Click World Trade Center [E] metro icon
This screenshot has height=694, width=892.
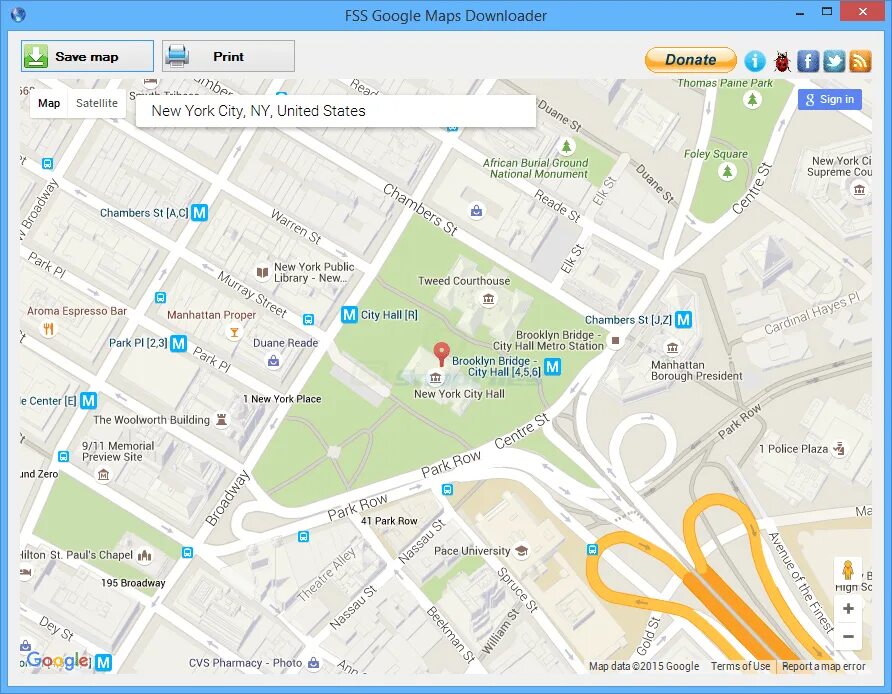88,400
